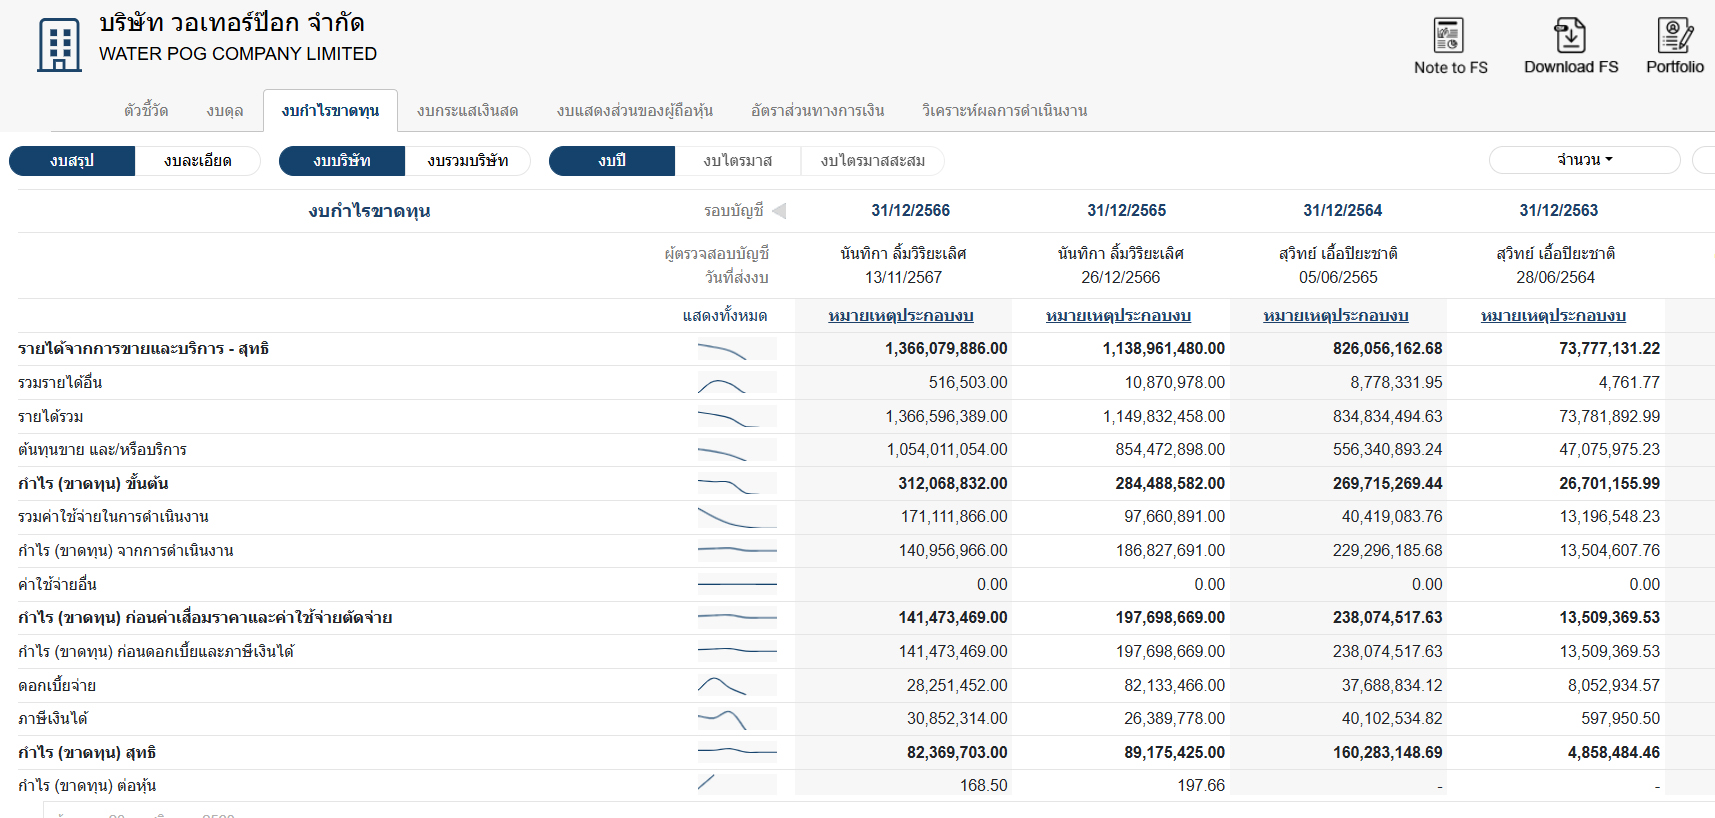Click แสดงทั้งหมด to show all

click(724, 316)
